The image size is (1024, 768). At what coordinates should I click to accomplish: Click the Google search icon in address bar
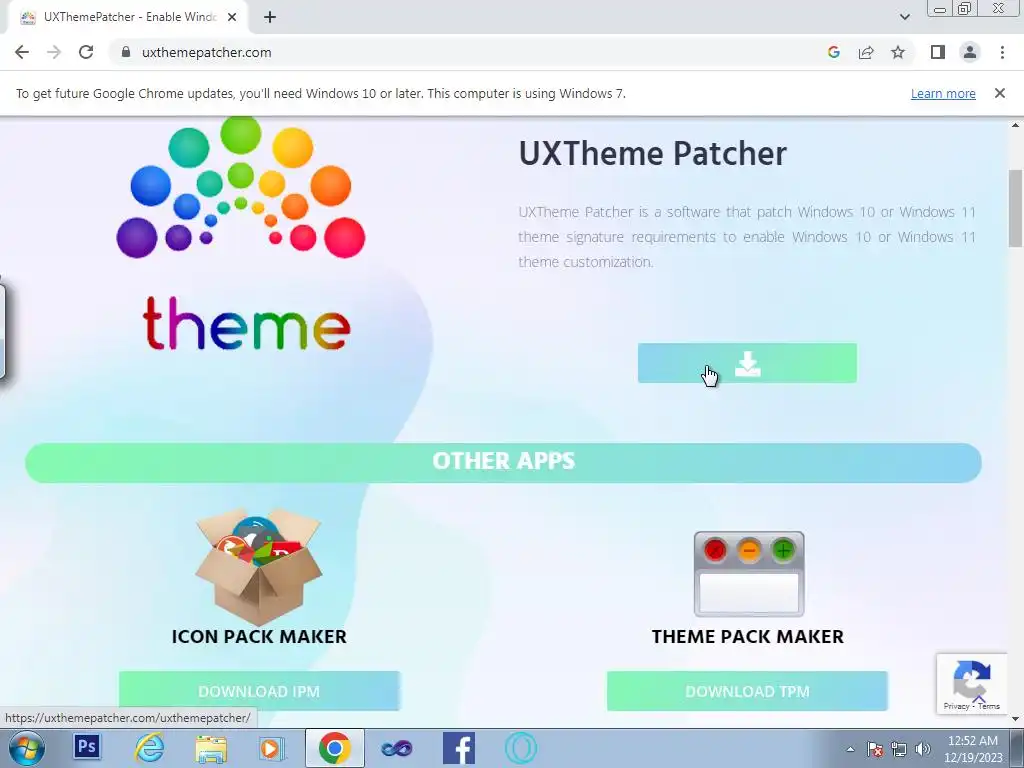[833, 52]
